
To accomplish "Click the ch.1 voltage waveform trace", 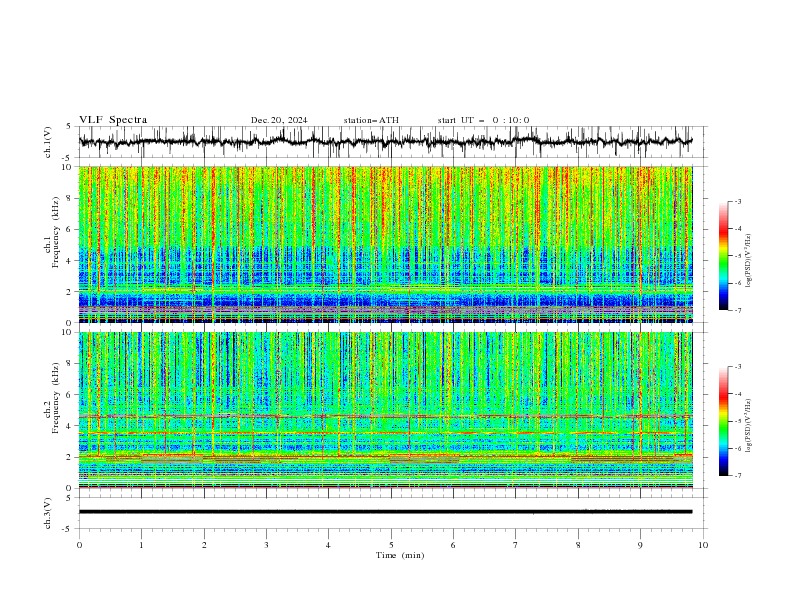I will (385, 142).
